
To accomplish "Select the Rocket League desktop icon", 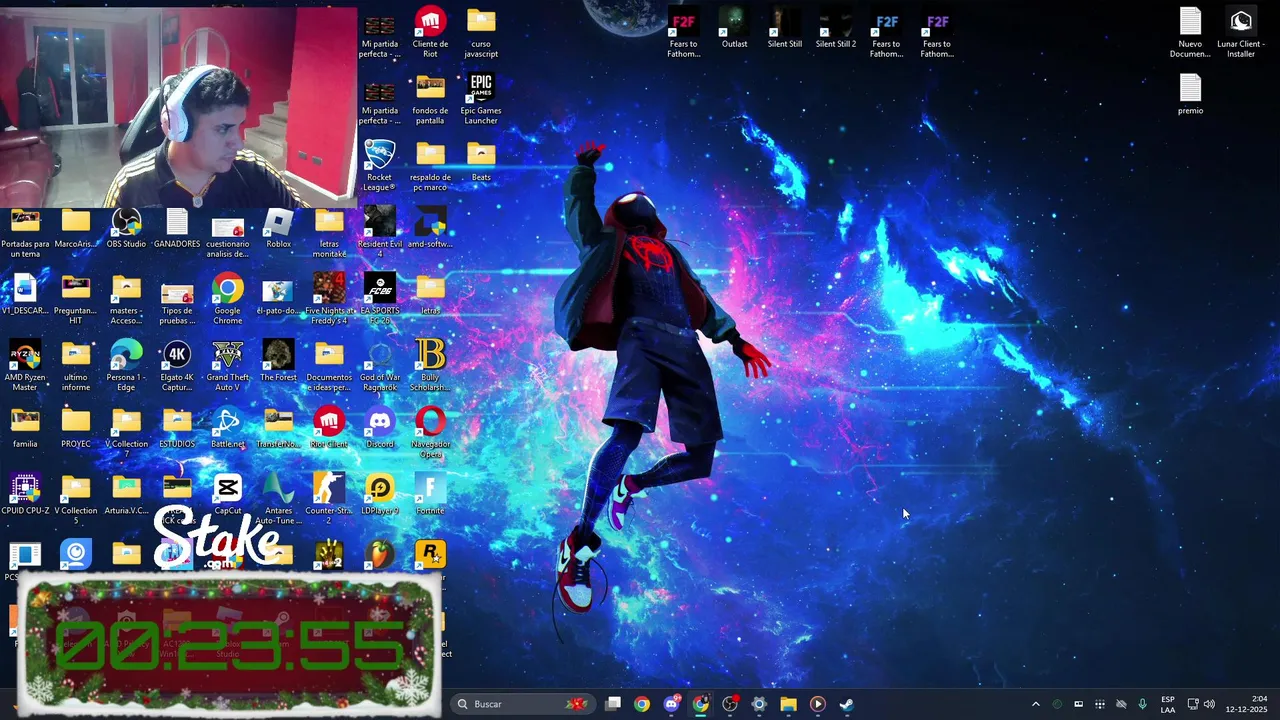I will coord(379,166).
